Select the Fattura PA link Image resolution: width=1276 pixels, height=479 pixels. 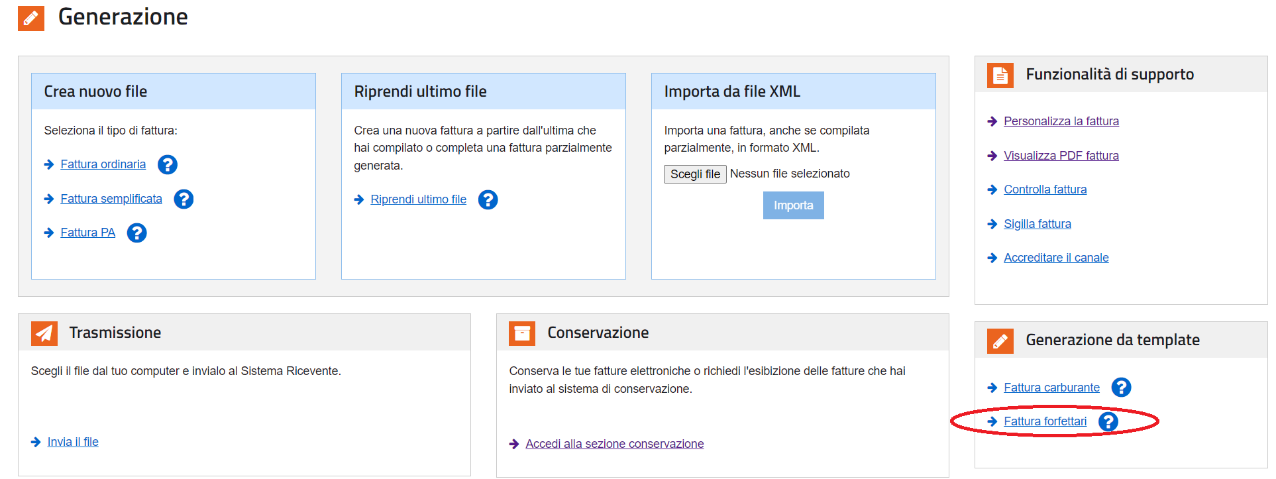coord(88,233)
